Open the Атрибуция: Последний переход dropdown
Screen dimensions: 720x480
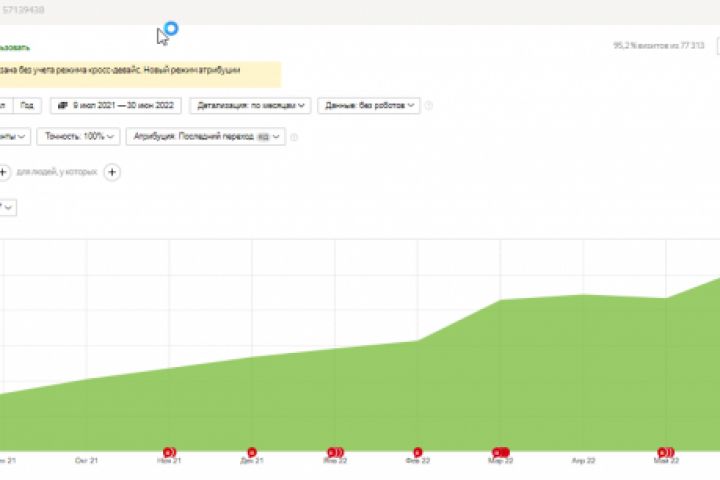click(206, 136)
